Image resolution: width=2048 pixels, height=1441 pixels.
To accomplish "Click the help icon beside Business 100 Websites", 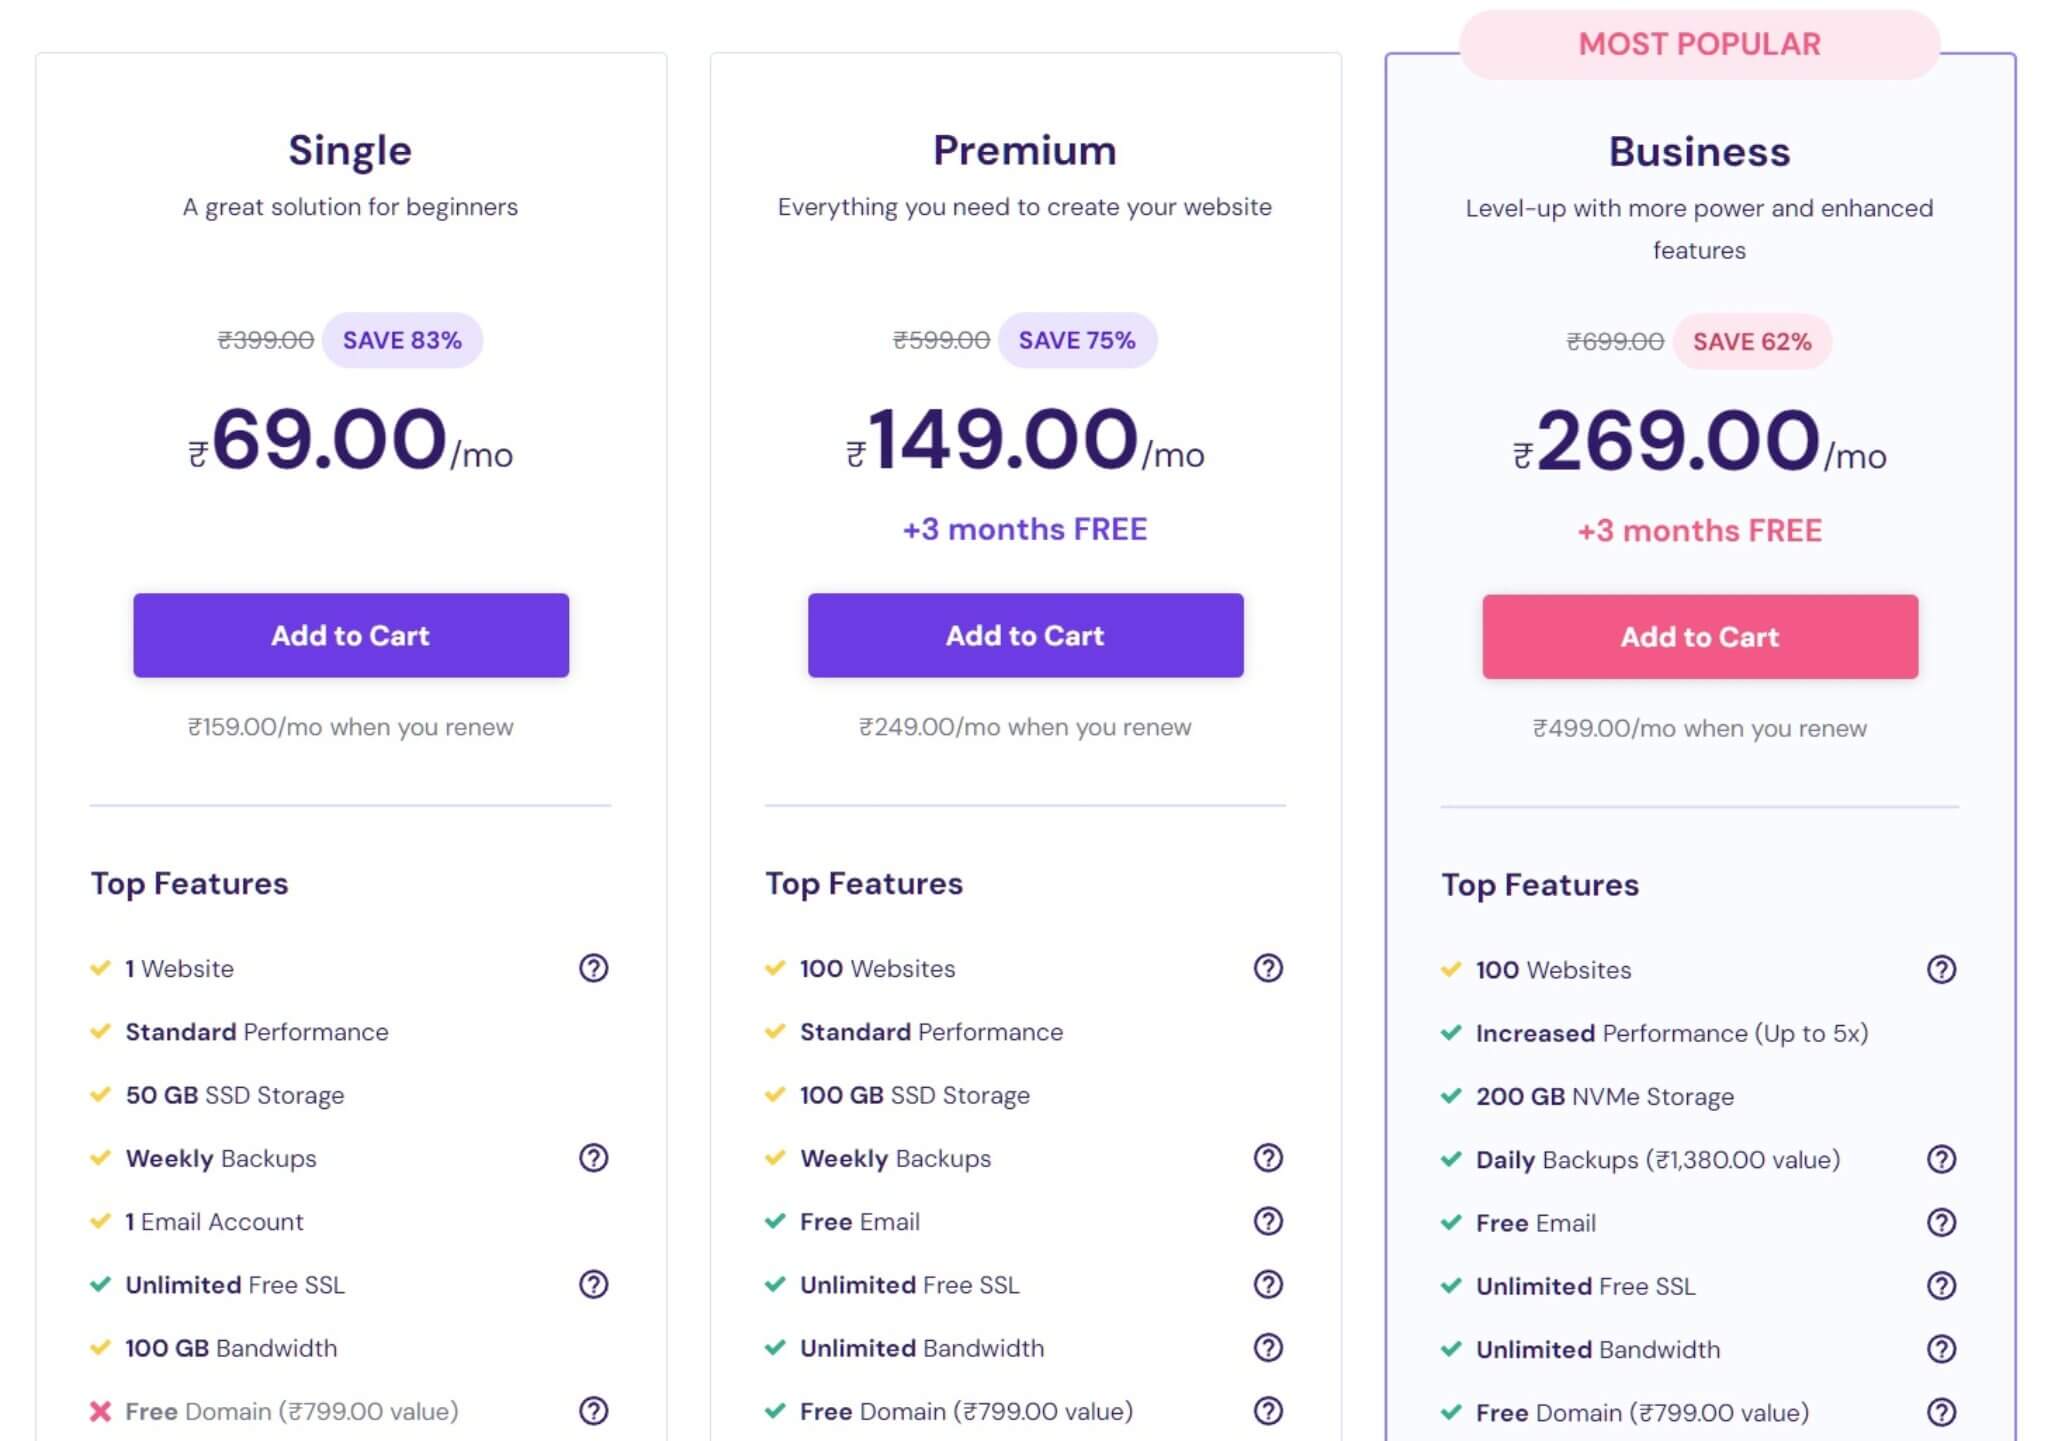I will (1941, 969).
